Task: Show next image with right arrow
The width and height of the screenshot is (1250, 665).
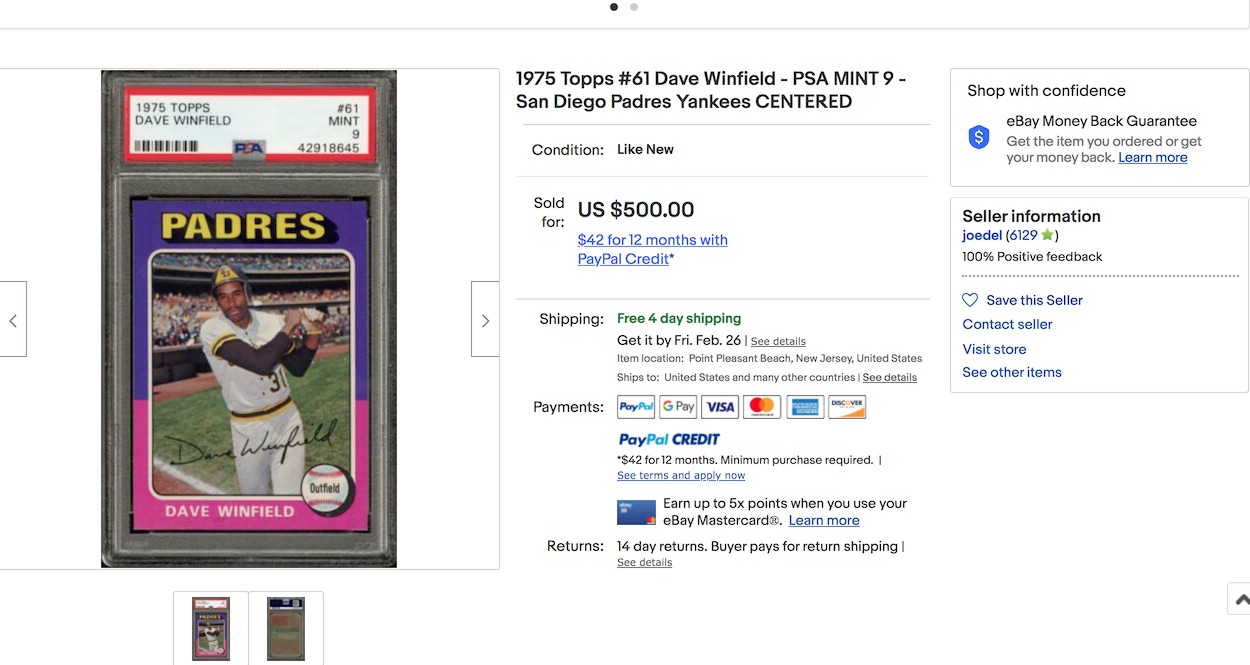Action: click(485, 320)
